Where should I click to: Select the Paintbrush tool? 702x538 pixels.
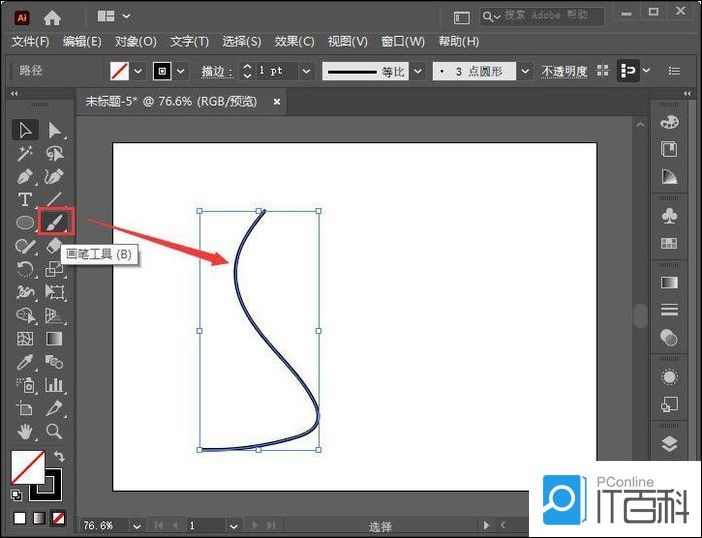pyautogui.click(x=56, y=221)
